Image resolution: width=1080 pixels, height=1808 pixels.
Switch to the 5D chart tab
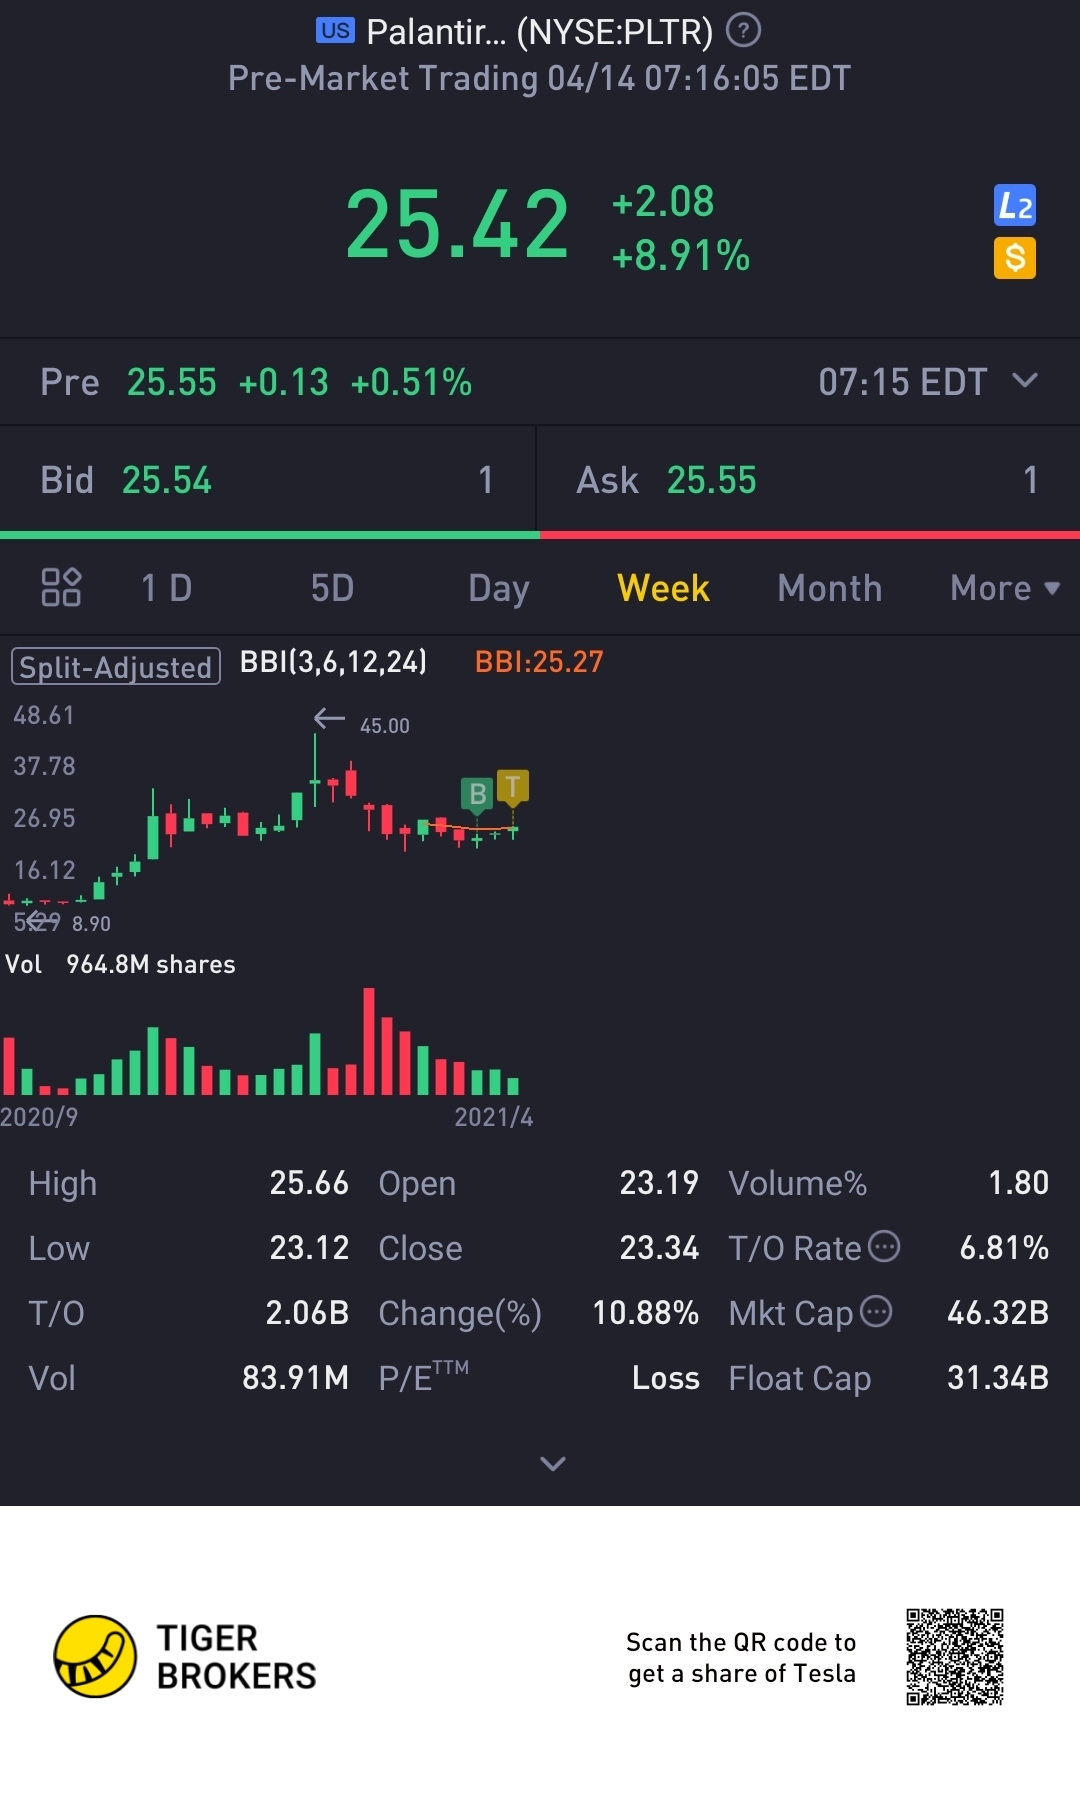332,588
